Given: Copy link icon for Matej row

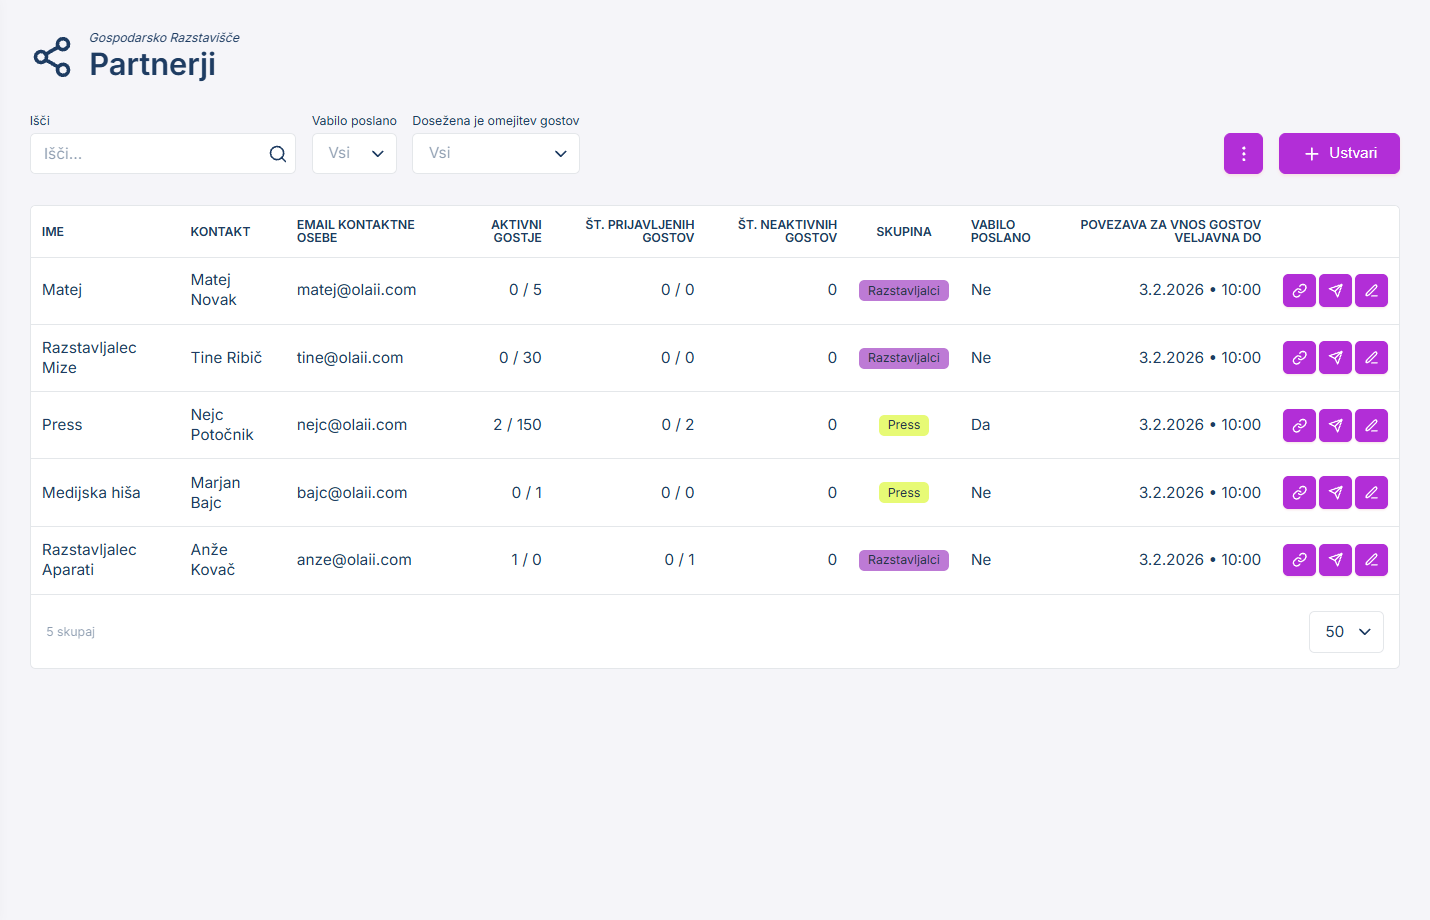Looking at the screenshot, I should 1299,290.
